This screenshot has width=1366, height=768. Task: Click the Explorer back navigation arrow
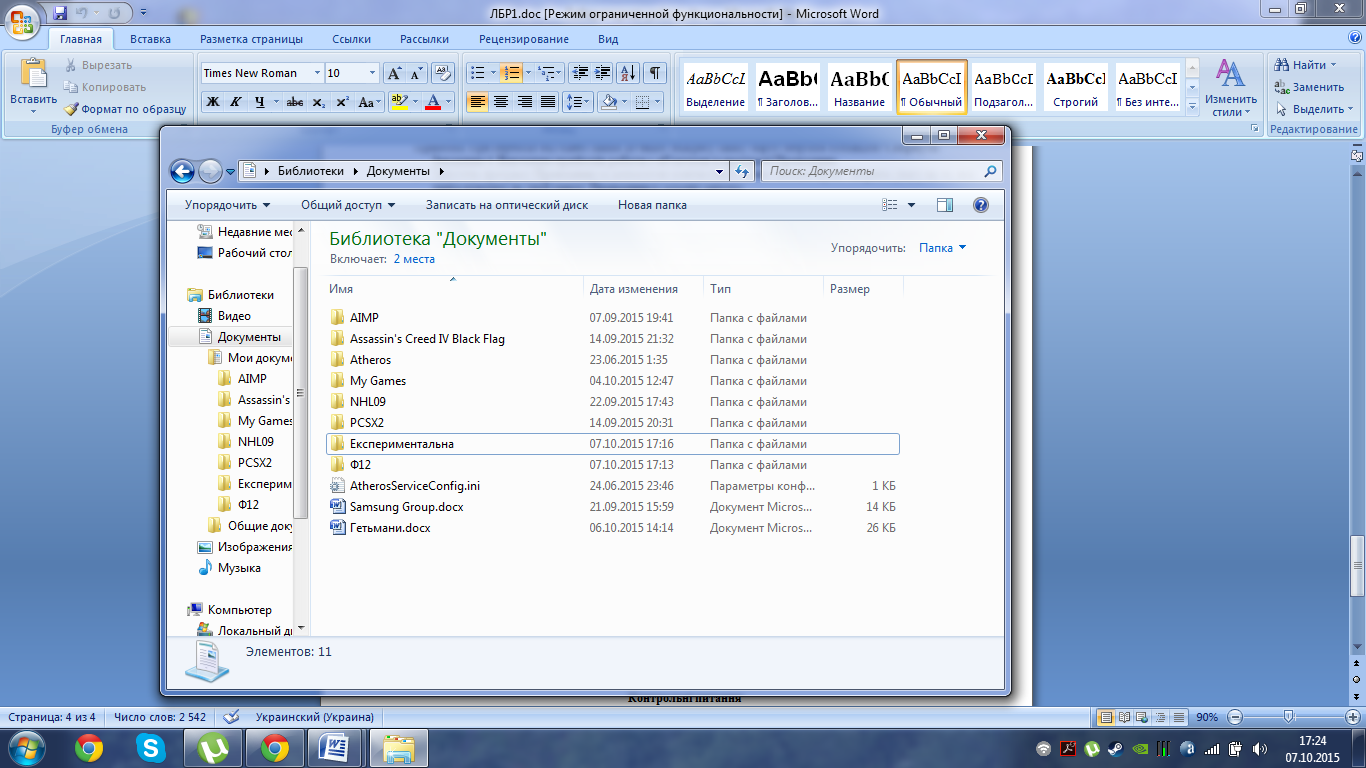point(182,172)
